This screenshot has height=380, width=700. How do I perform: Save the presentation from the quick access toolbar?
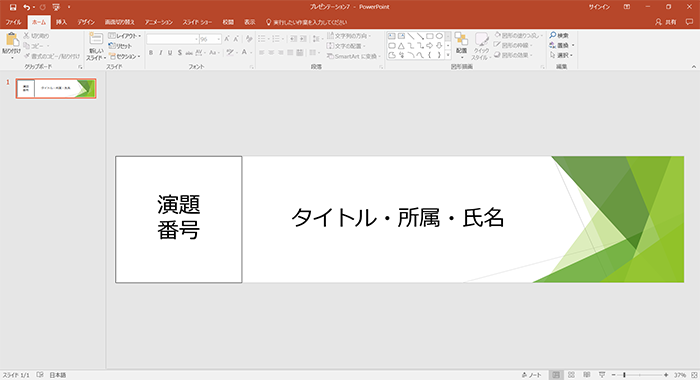point(13,7)
